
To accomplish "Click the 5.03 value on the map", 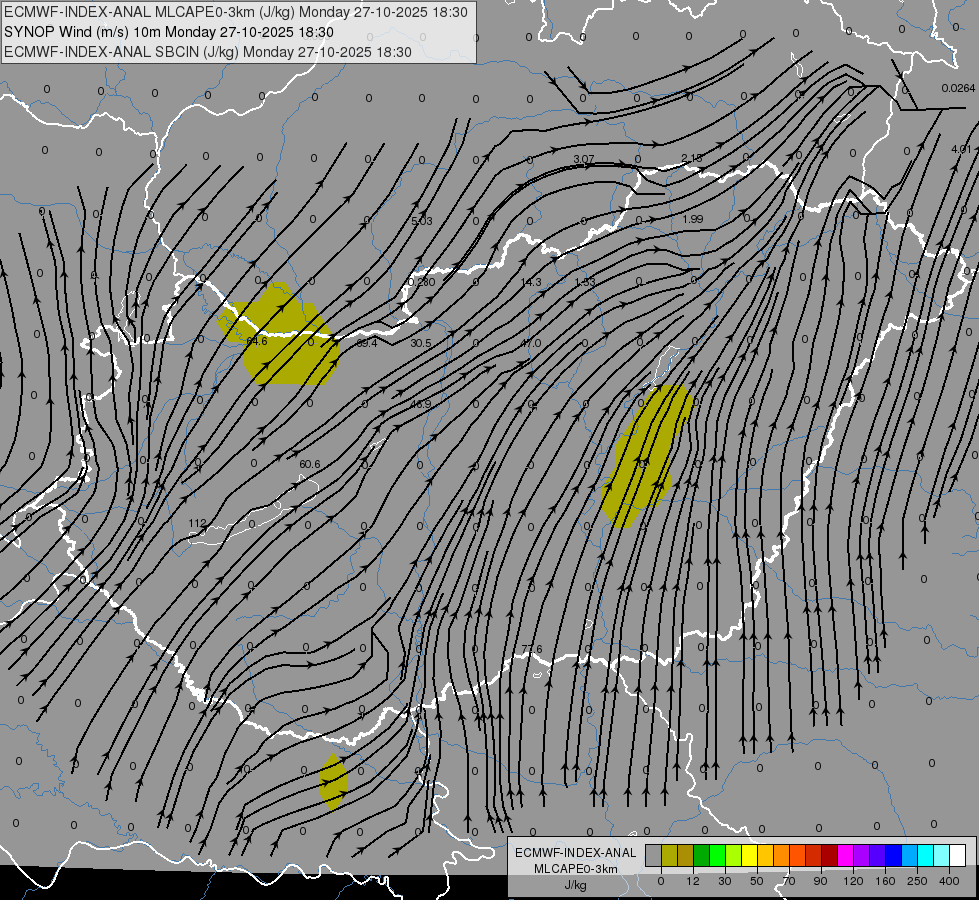I will (422, 221).
